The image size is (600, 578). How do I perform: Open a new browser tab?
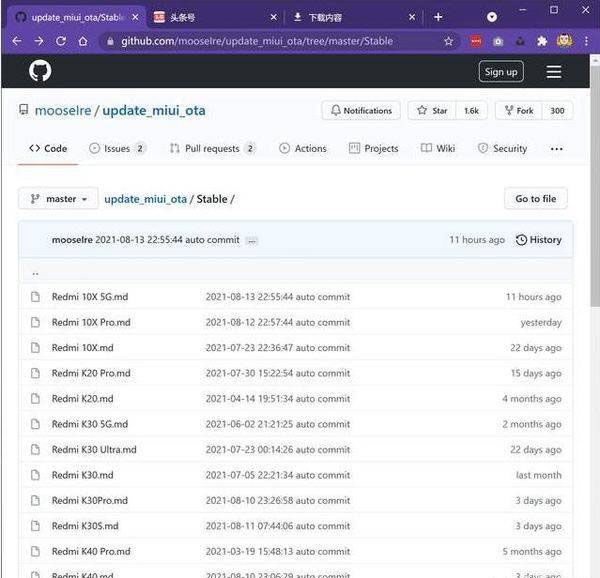pos(437,17)
